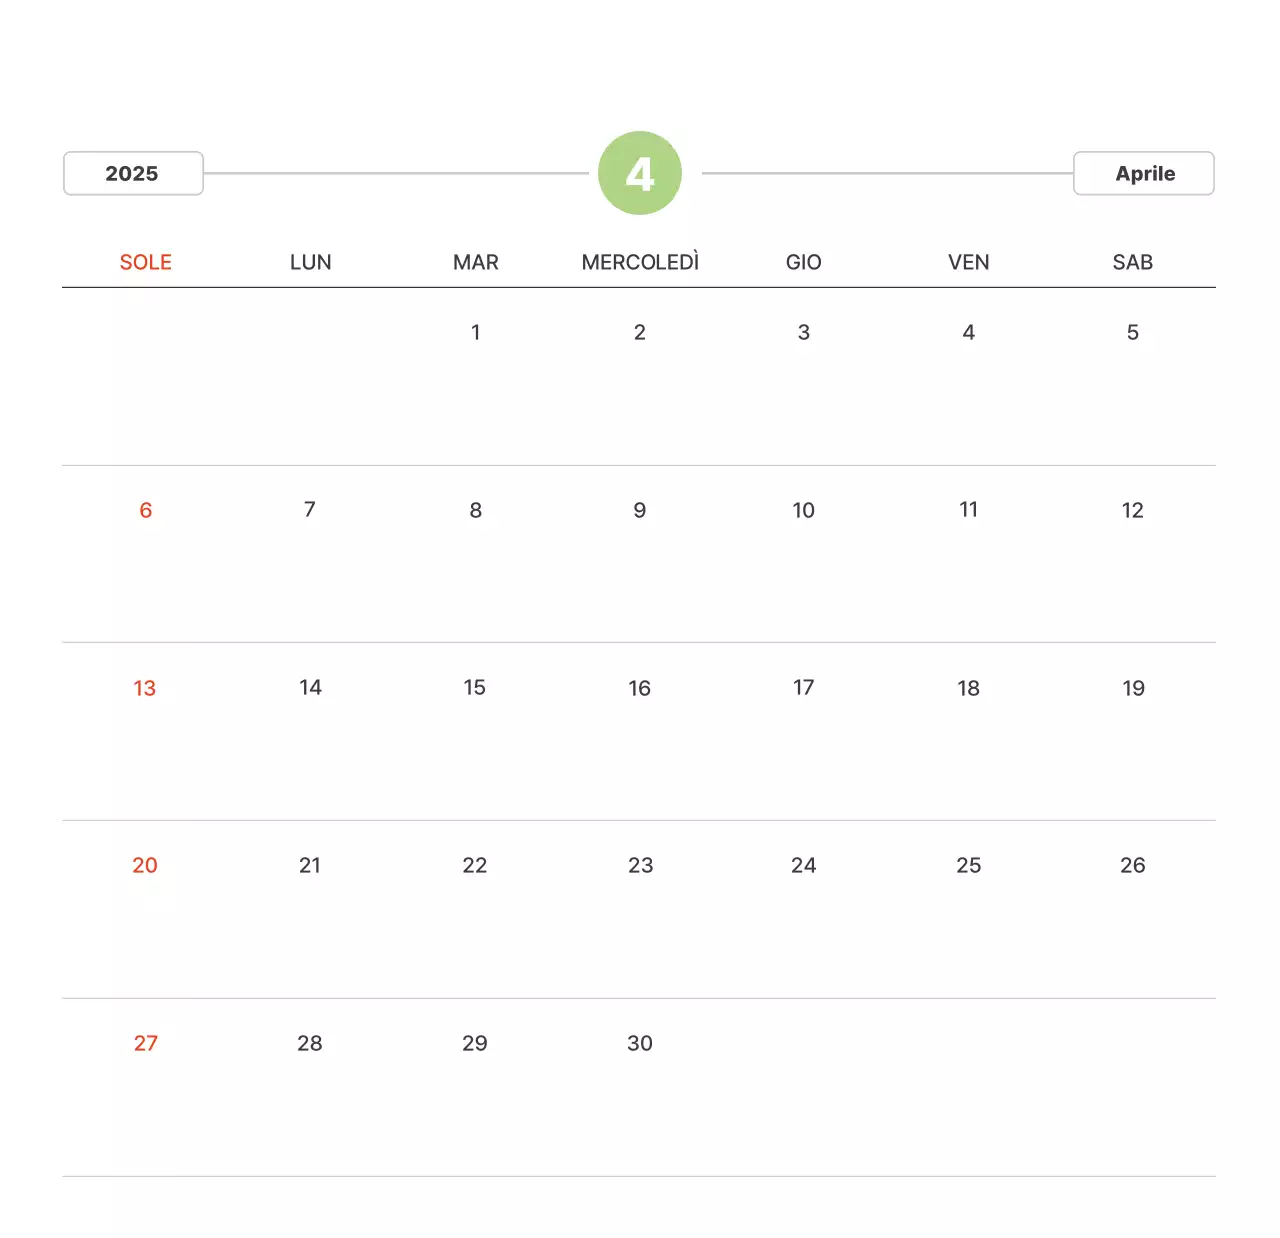Pick date 19 under SAB
1280x1238 pixels.
pos(1133,688)
